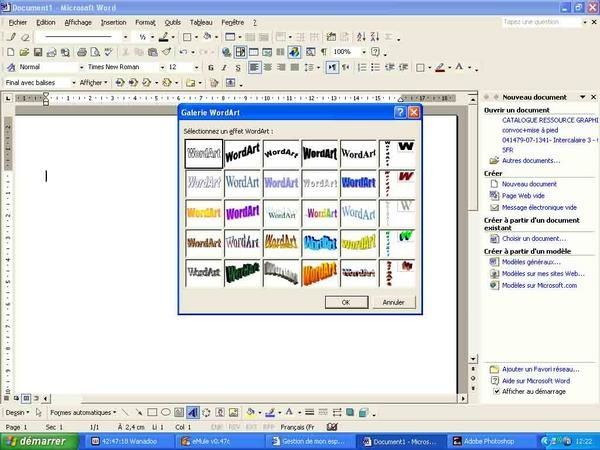This screenshot has width=600, height=450.
Task: Click the Open folder toolbar icon
Action: tap(24, 52)
